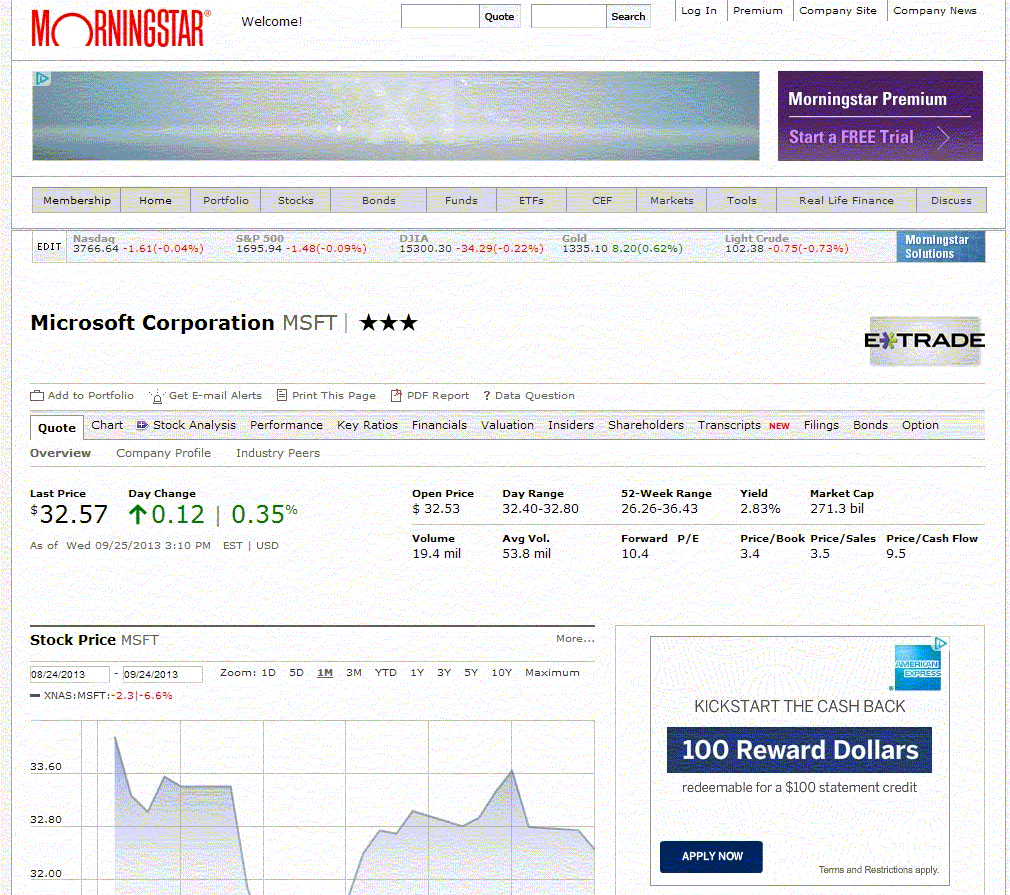Set chart zoom to YTD
This screenshot has width=1010, height=895.
tap(386, 673)
